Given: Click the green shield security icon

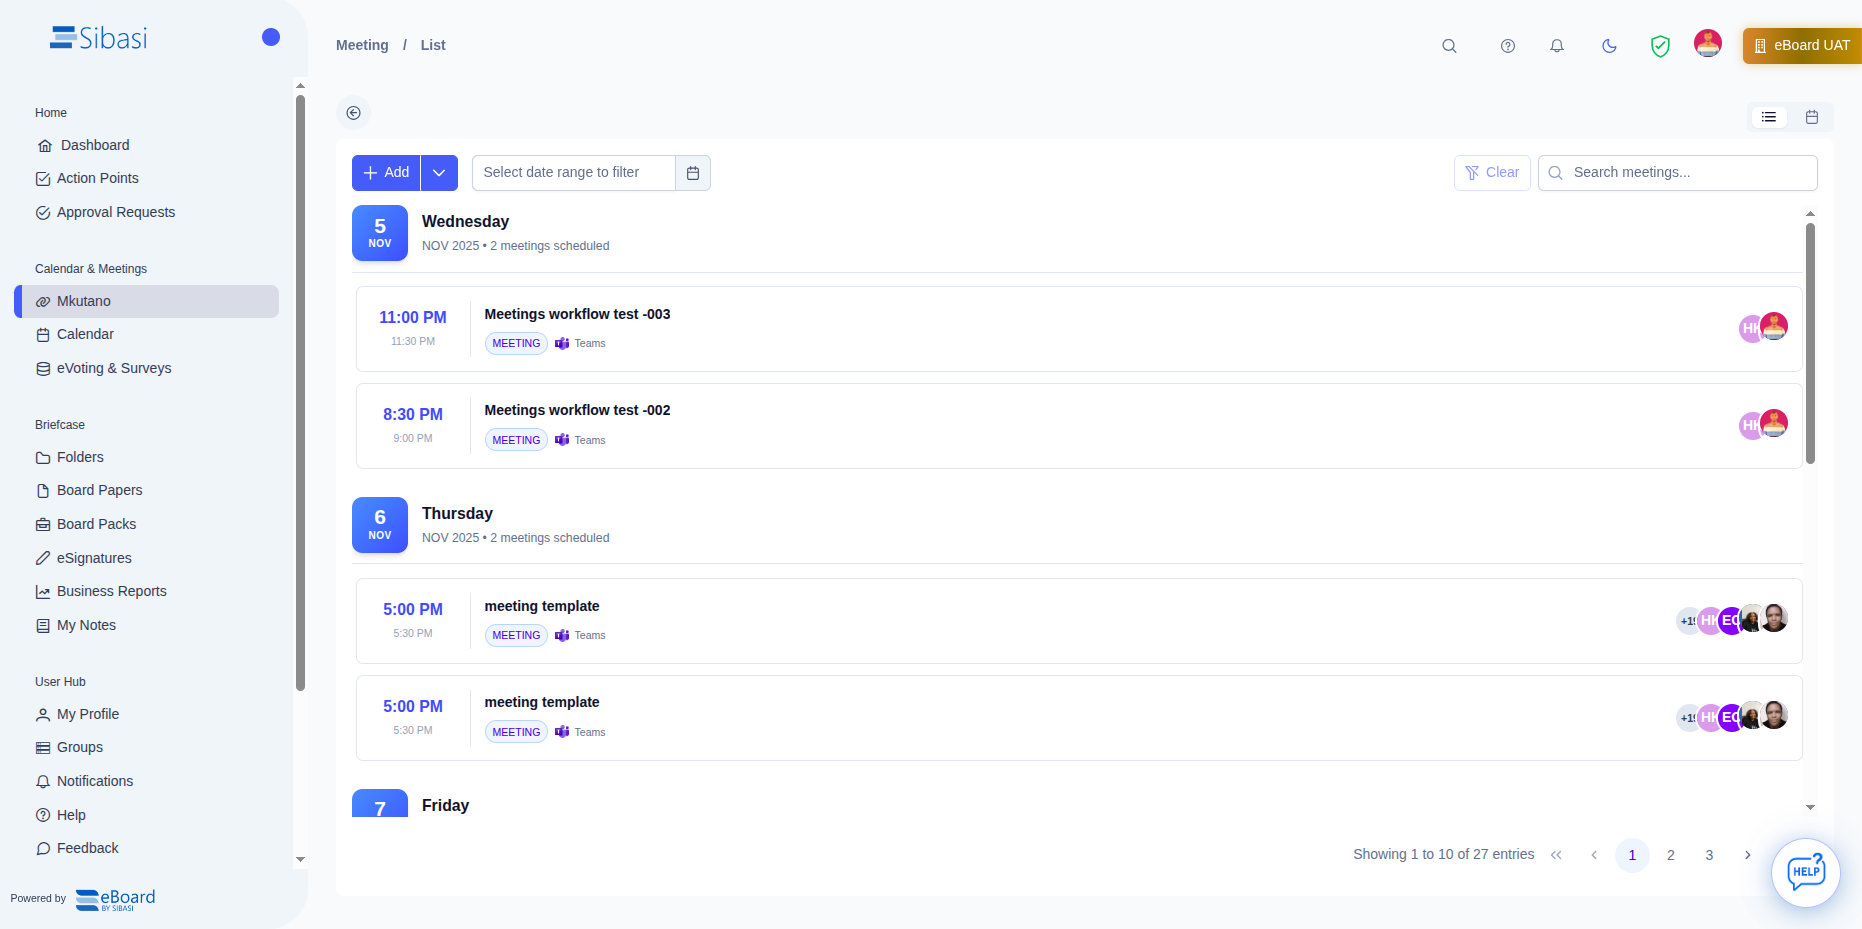Looking at the screenshot, I should pos(1660,46).
